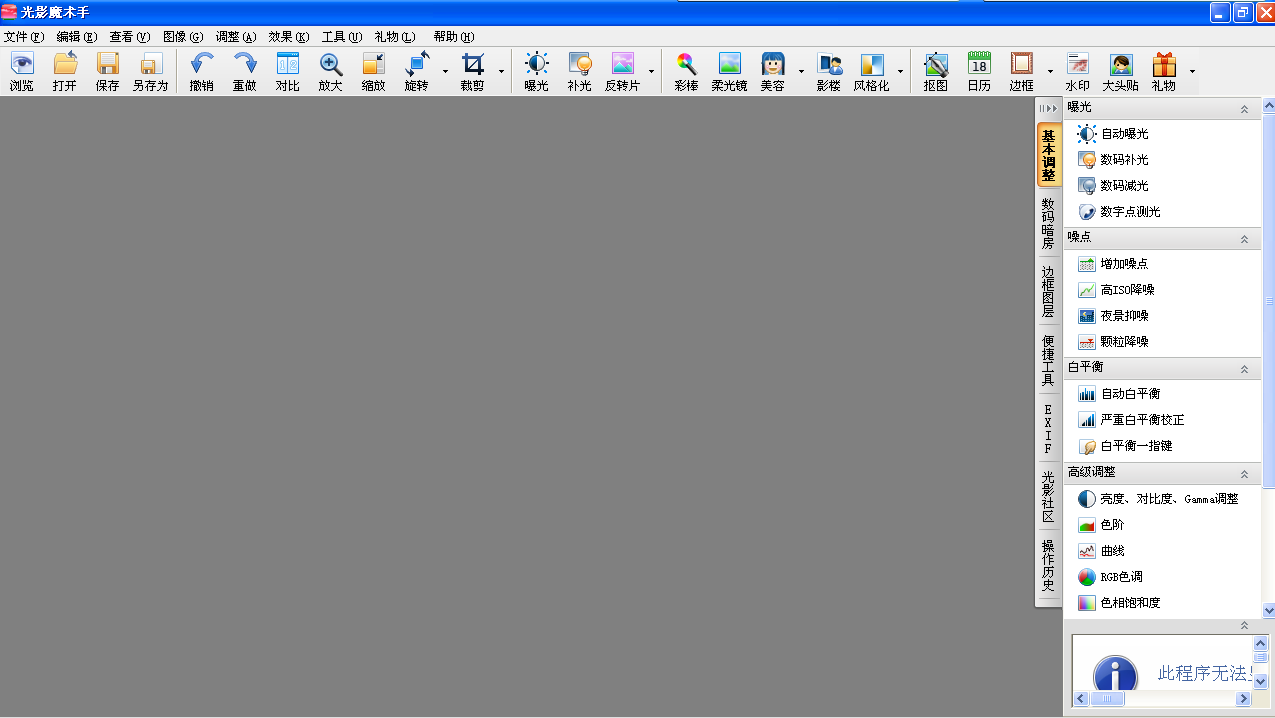The width and height of the screenshot is (1275, 718).
Task: Click the 礼物 gift toolbar icon
Action: click(1164, 72)
